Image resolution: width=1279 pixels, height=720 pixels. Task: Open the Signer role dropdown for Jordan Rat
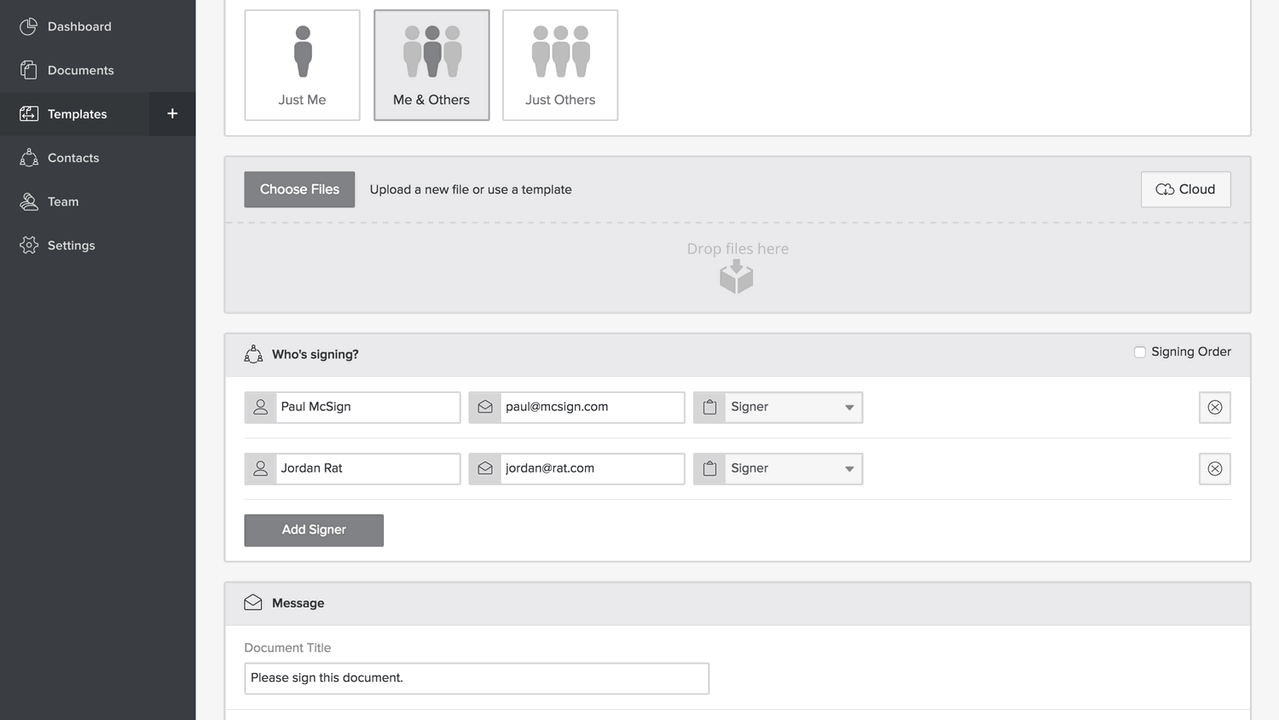coord(790,469)
